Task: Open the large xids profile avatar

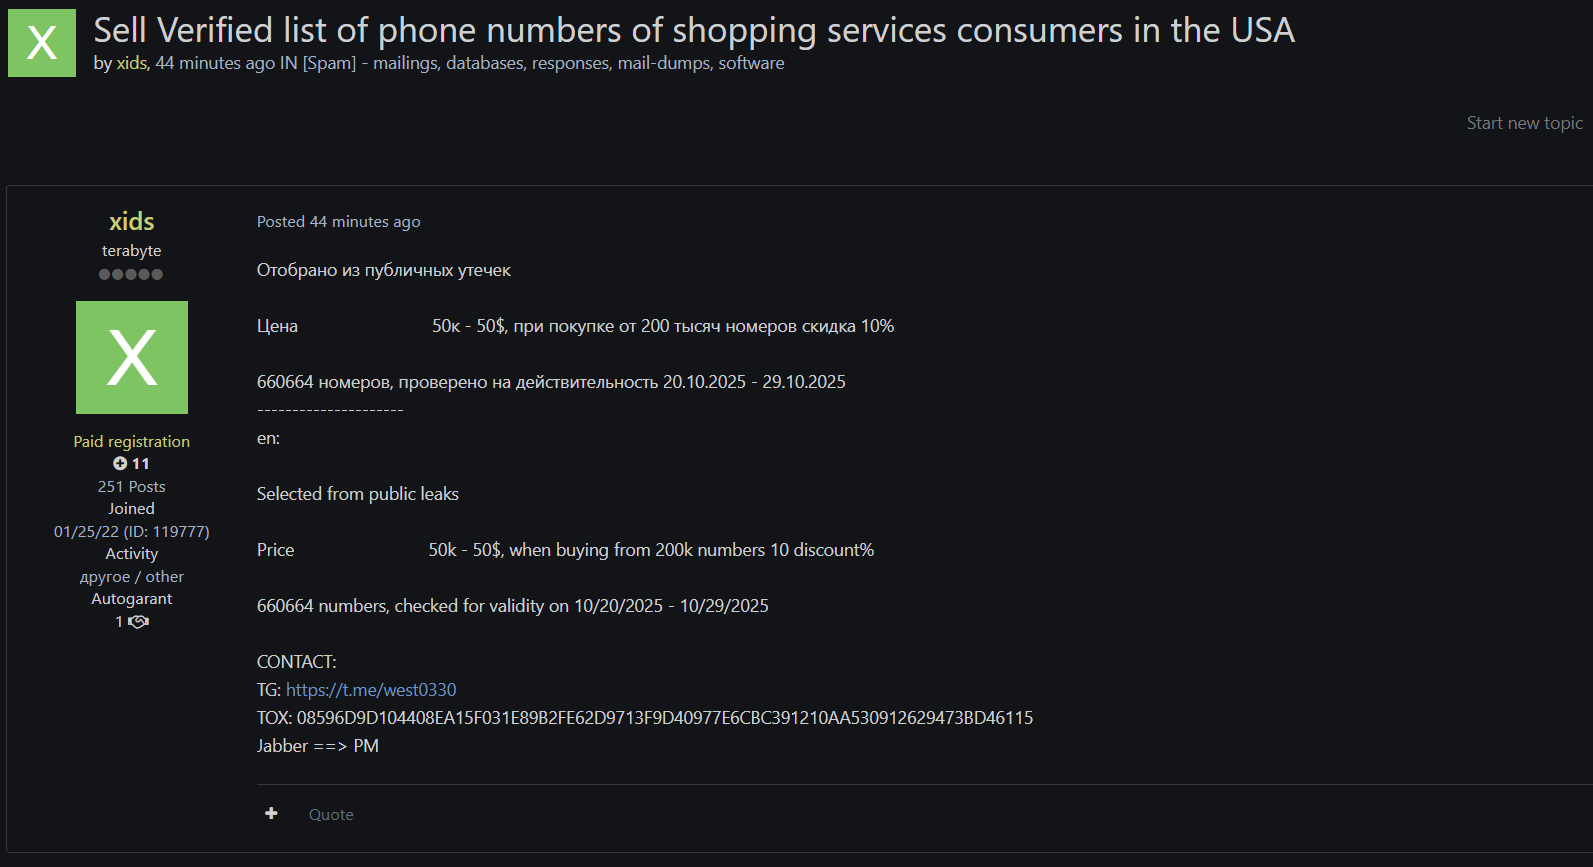Action: click(x=132, y=357)
